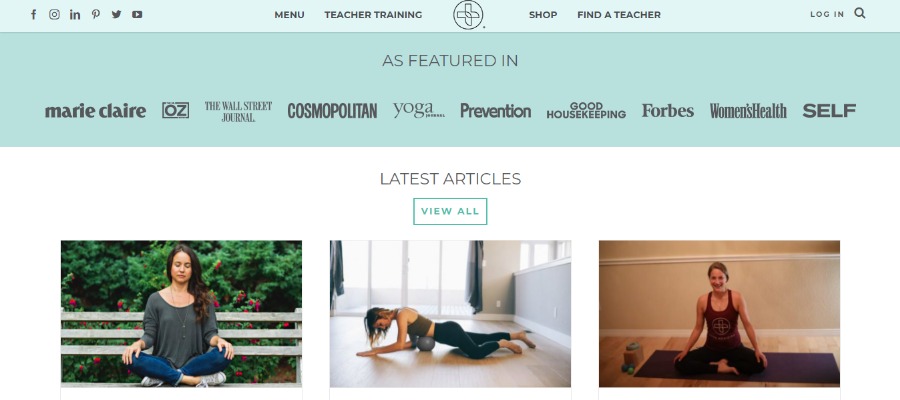Screen dimensions: 900x400
Task: Click the center cross logo icon
Action: [468, 15]
